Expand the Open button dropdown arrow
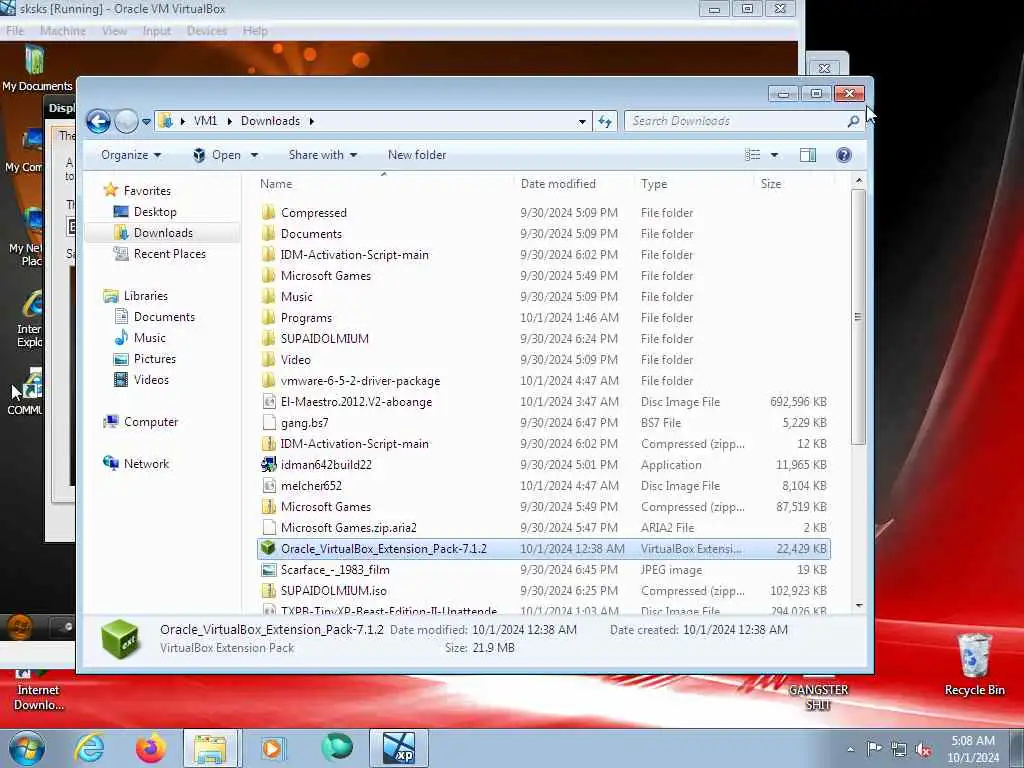 [254, 155]
